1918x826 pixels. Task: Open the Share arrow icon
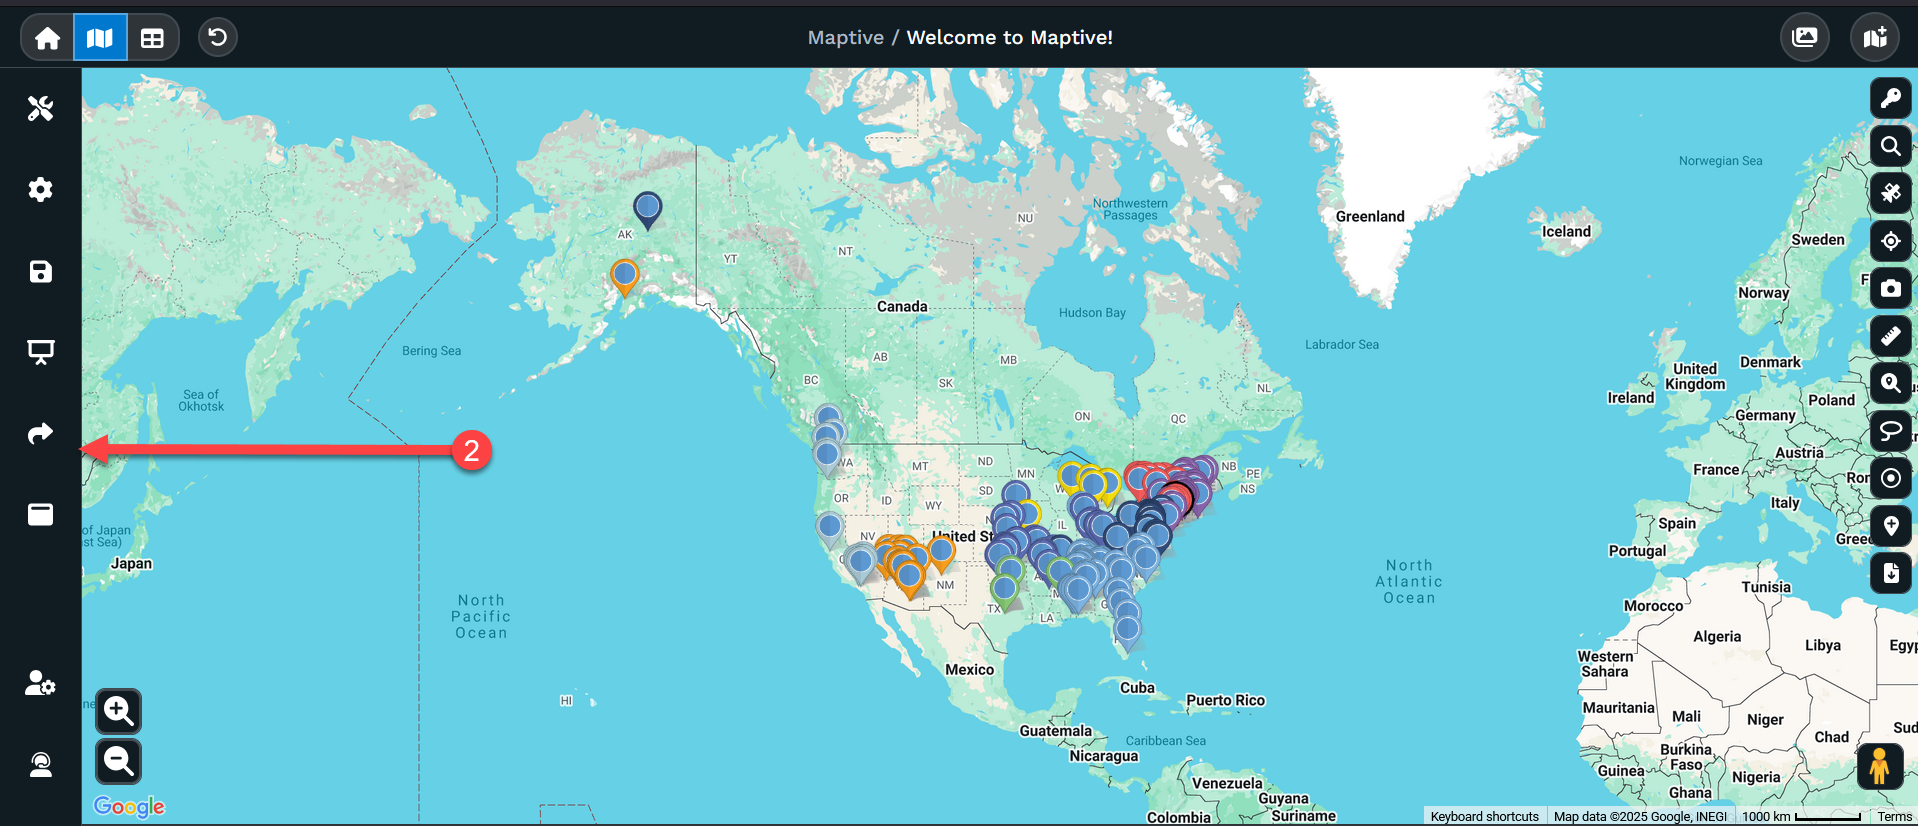point(40,433)
